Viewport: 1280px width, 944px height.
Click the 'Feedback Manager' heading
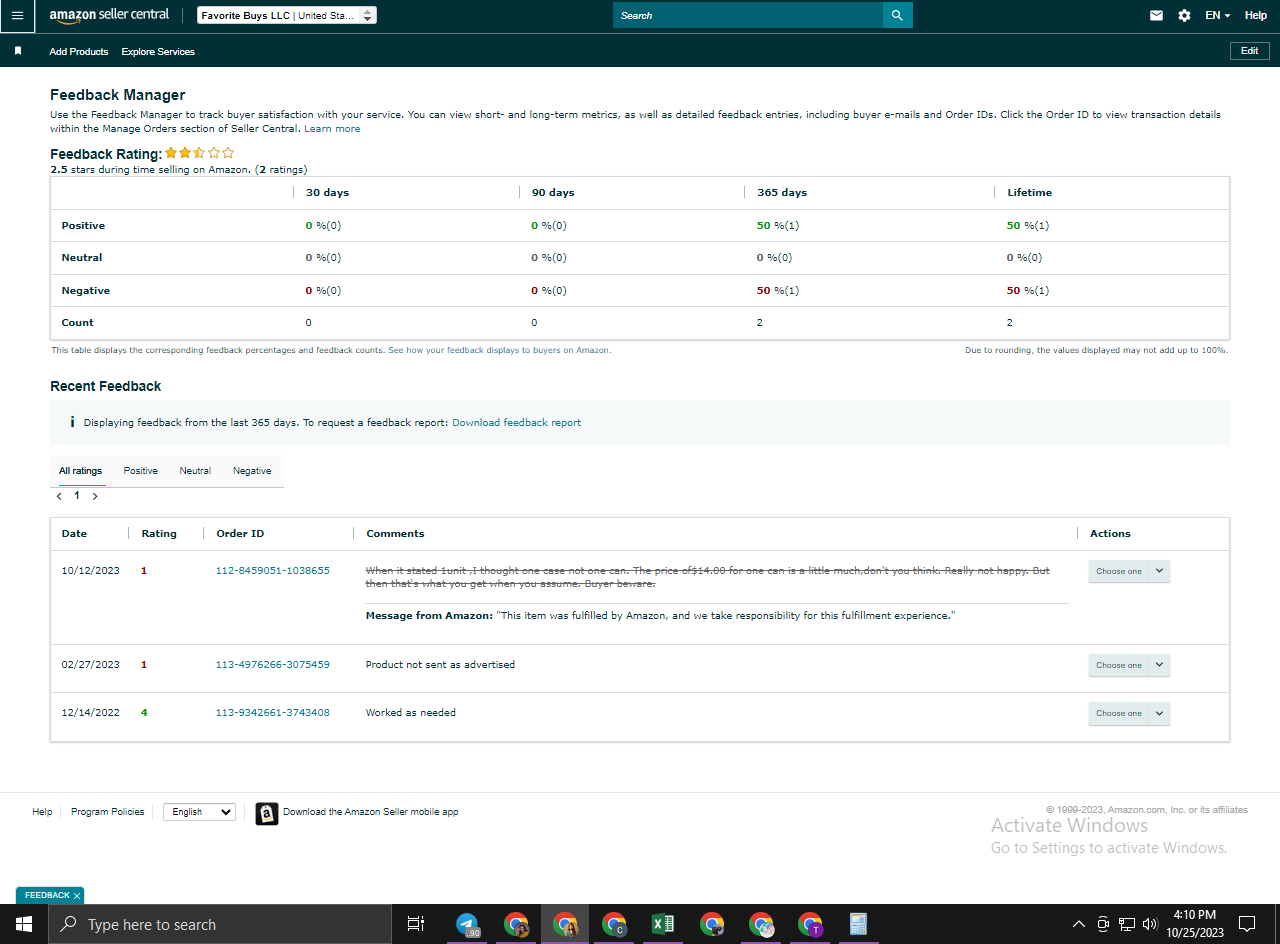[x=118, y=95]
